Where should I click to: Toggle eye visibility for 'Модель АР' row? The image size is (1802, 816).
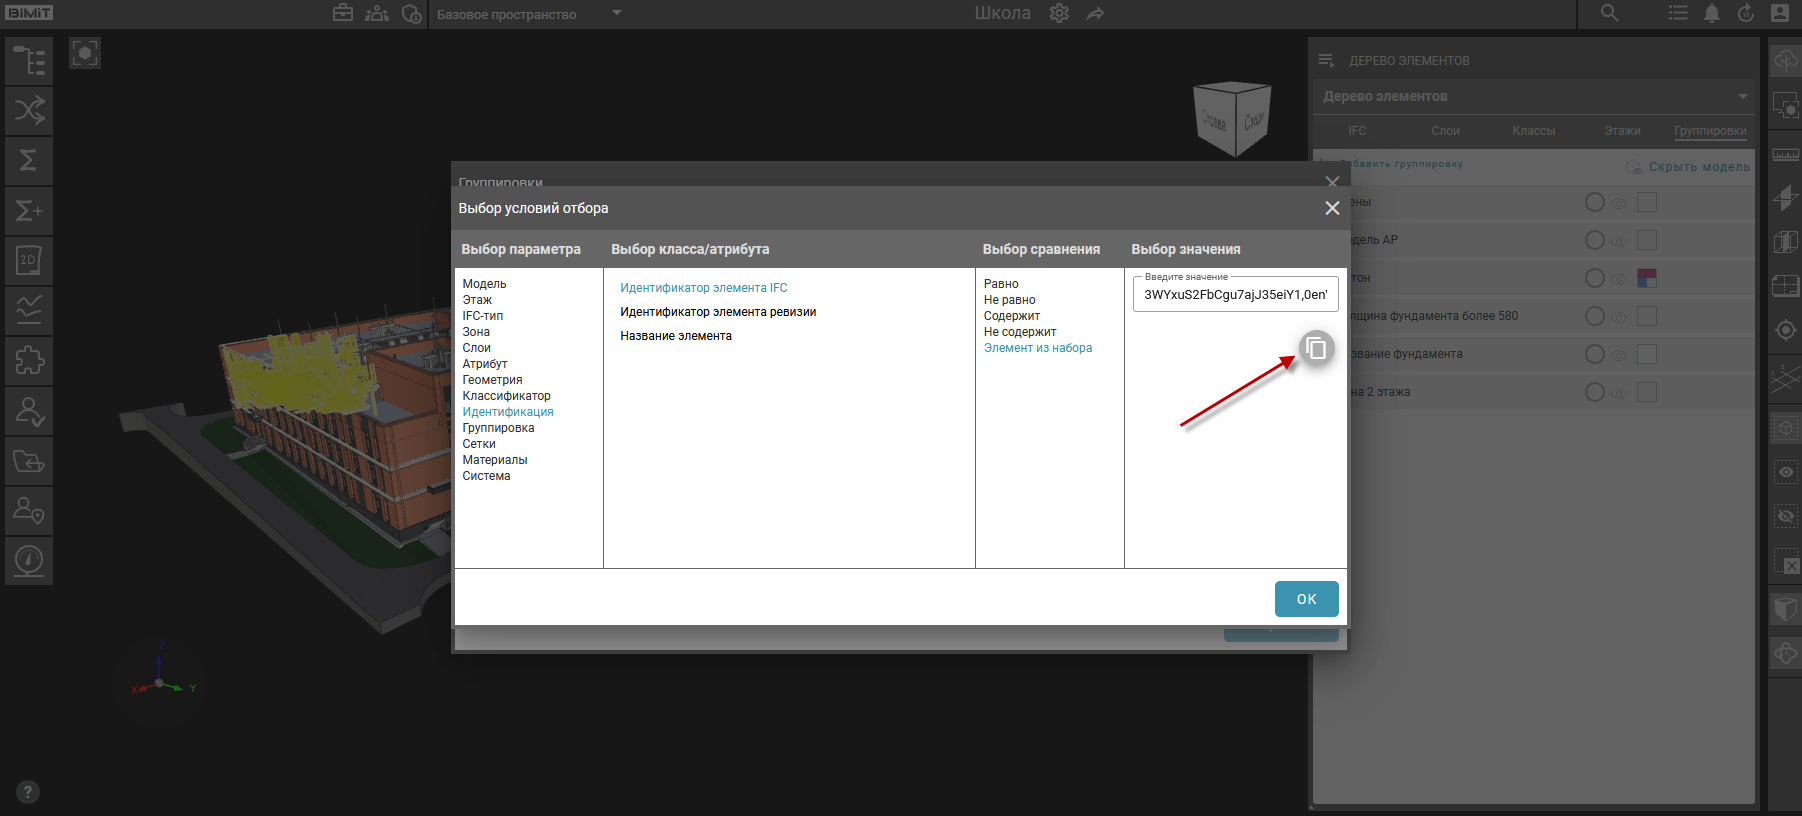[1619, 241]
